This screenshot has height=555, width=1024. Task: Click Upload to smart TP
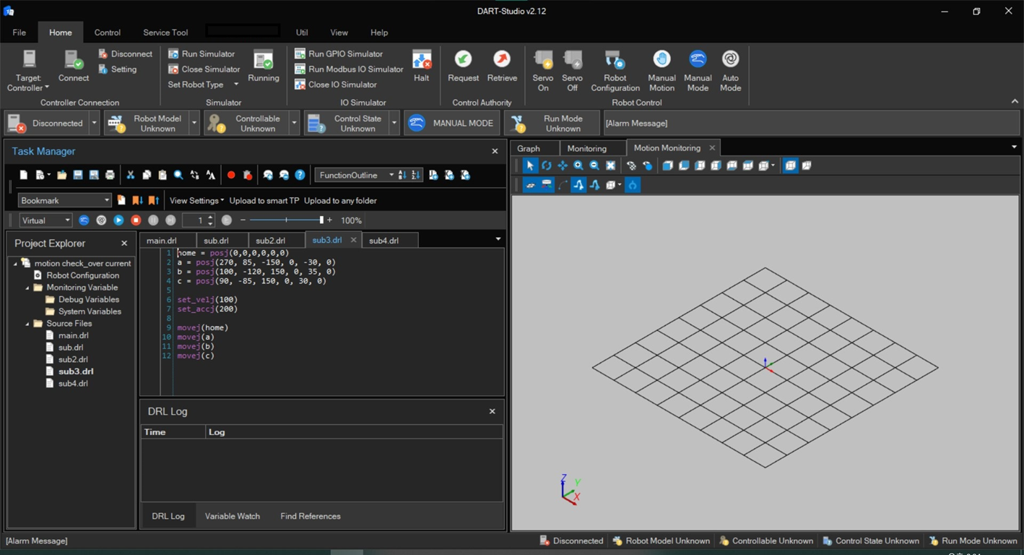pyautogui.click(x=264, y=200)
